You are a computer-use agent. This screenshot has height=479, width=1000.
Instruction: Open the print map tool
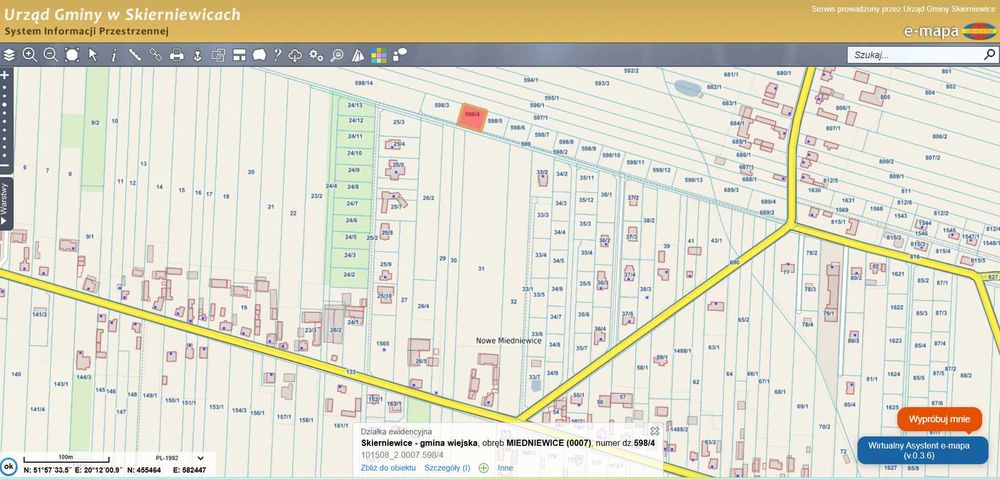(177, 55)
